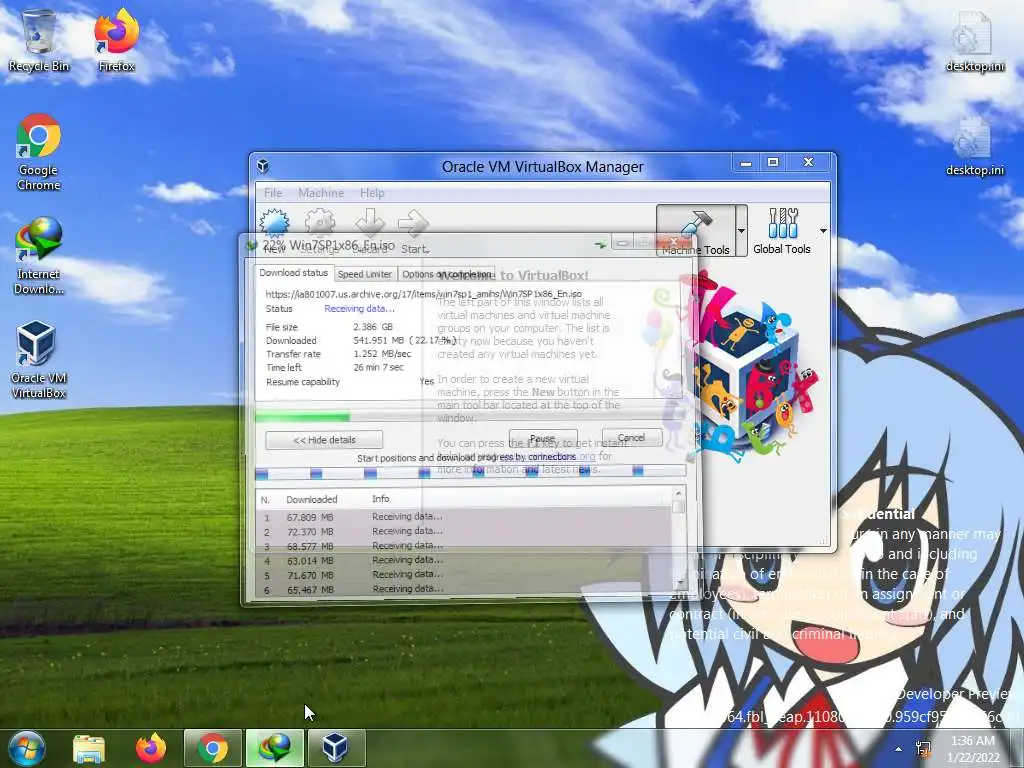Click the network icon in system tray
1024x768 pixels.
[923, 748]
